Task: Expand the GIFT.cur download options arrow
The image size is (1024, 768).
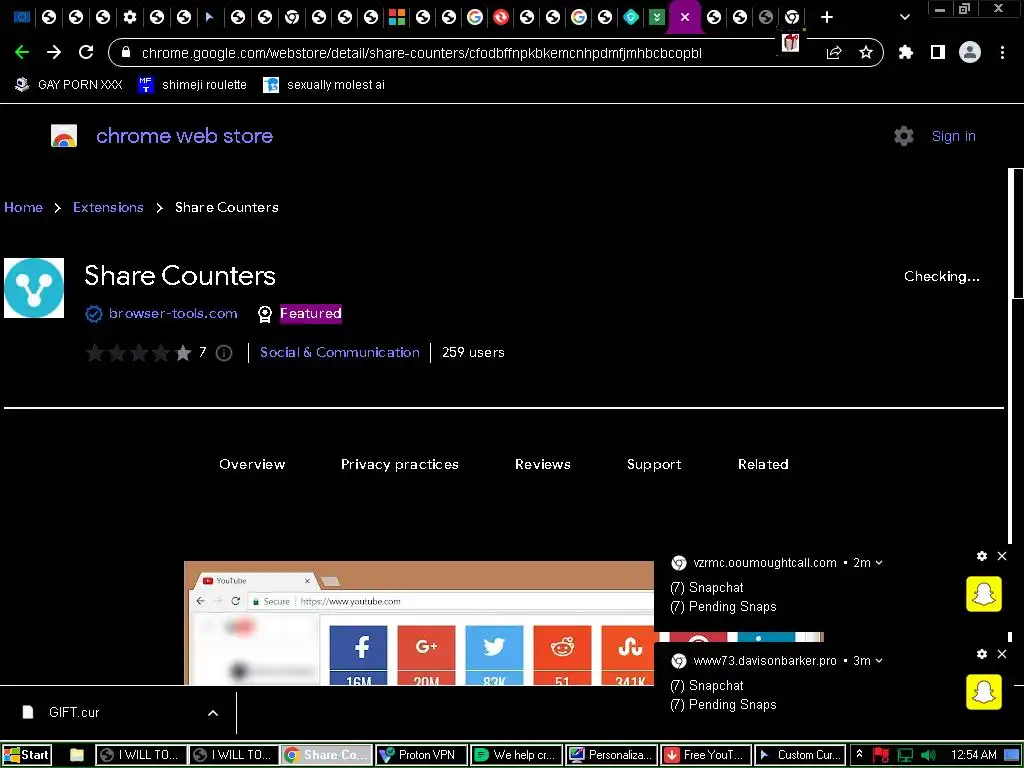Action: 213,713
